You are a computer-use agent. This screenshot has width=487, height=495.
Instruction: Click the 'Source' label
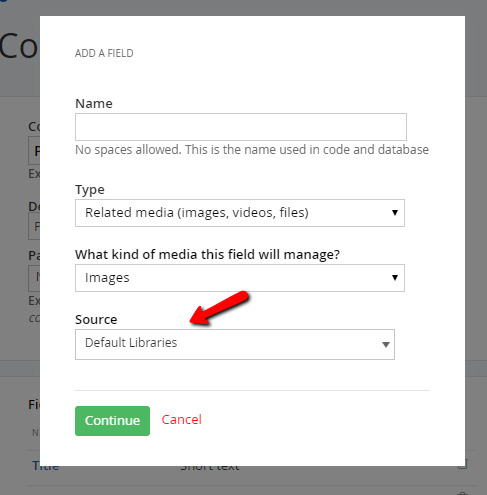pos(96,319)
